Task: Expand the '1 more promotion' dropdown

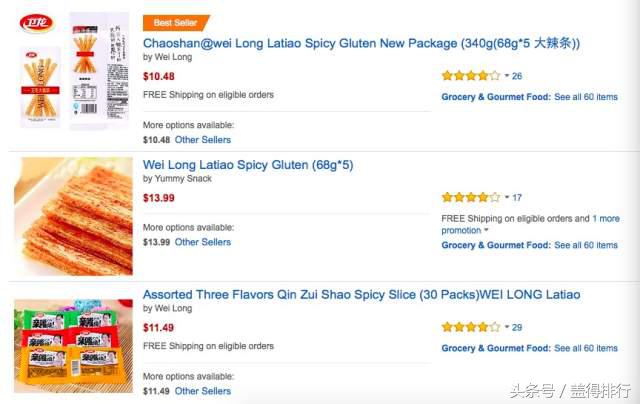Action: (x=465, y=231)
